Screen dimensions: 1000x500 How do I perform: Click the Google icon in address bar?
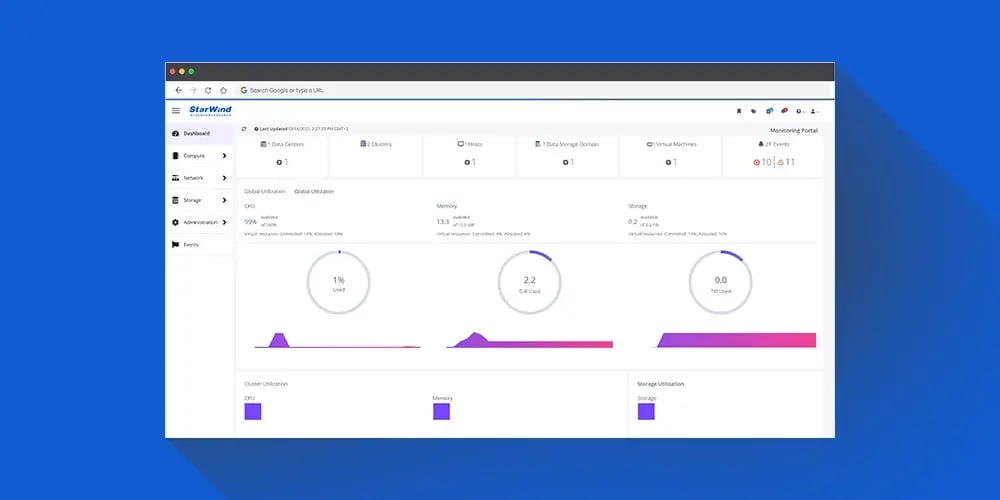(244, 91)
